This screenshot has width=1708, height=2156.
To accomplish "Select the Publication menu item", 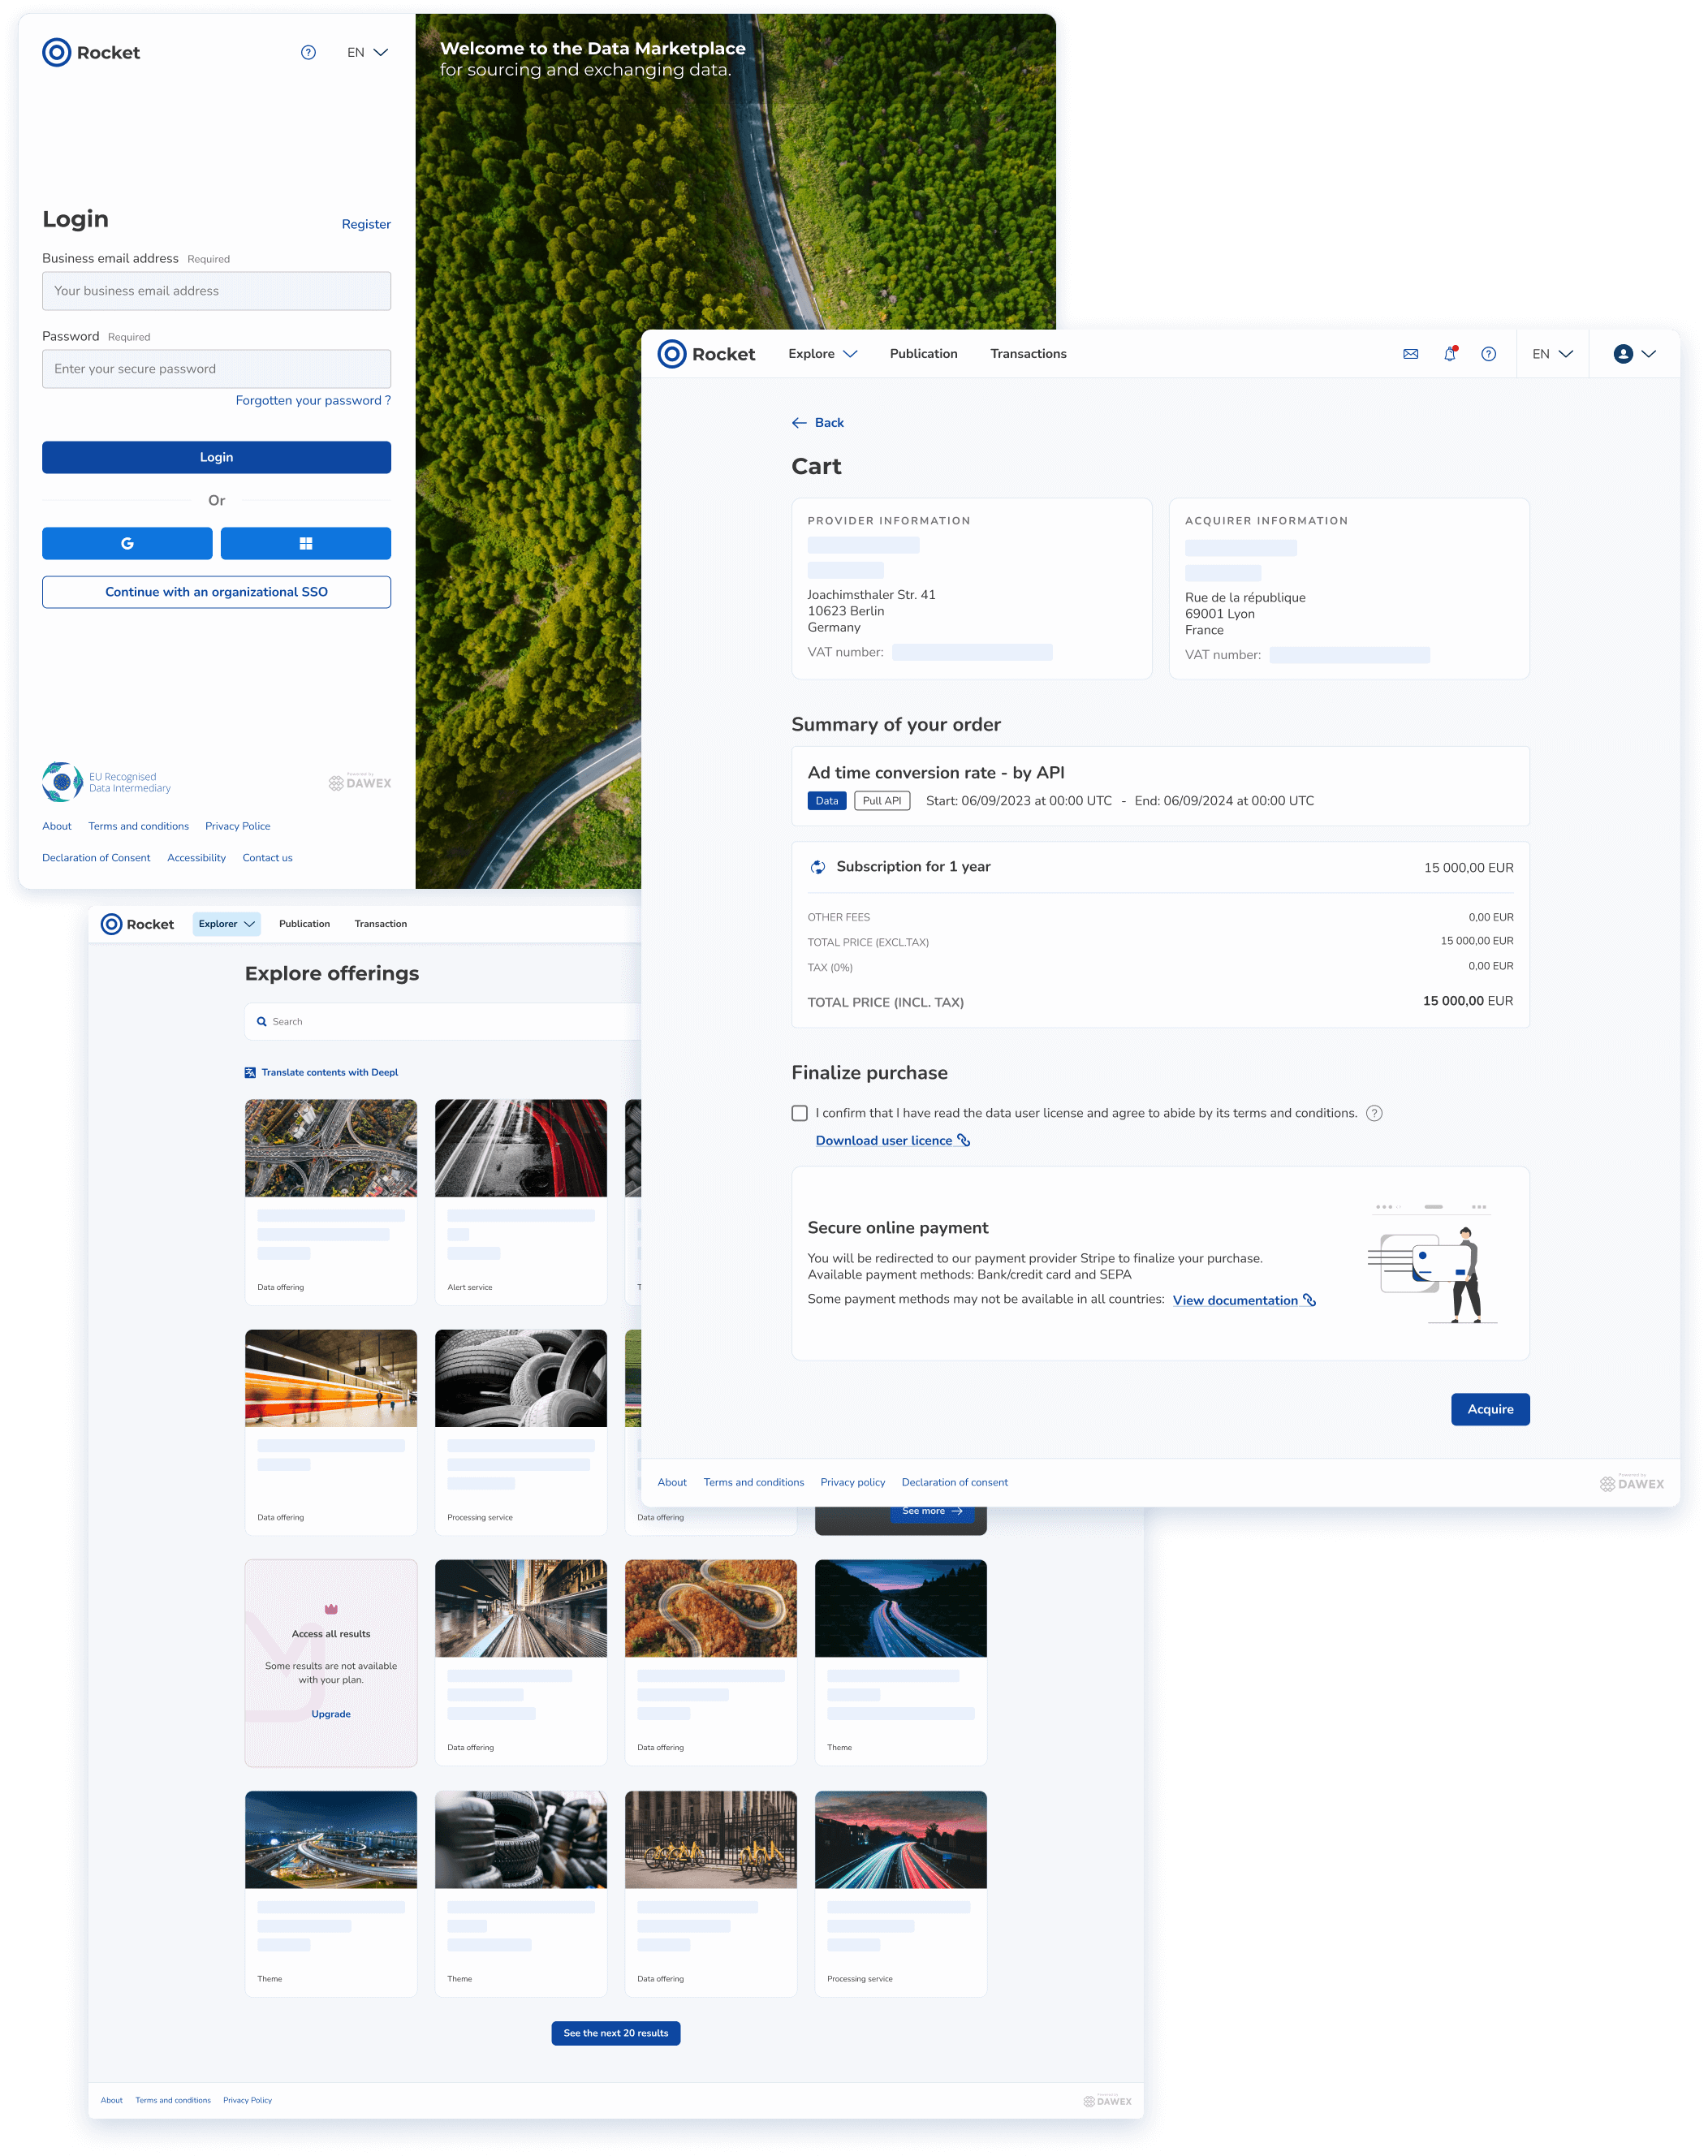I will click(923, 354).
